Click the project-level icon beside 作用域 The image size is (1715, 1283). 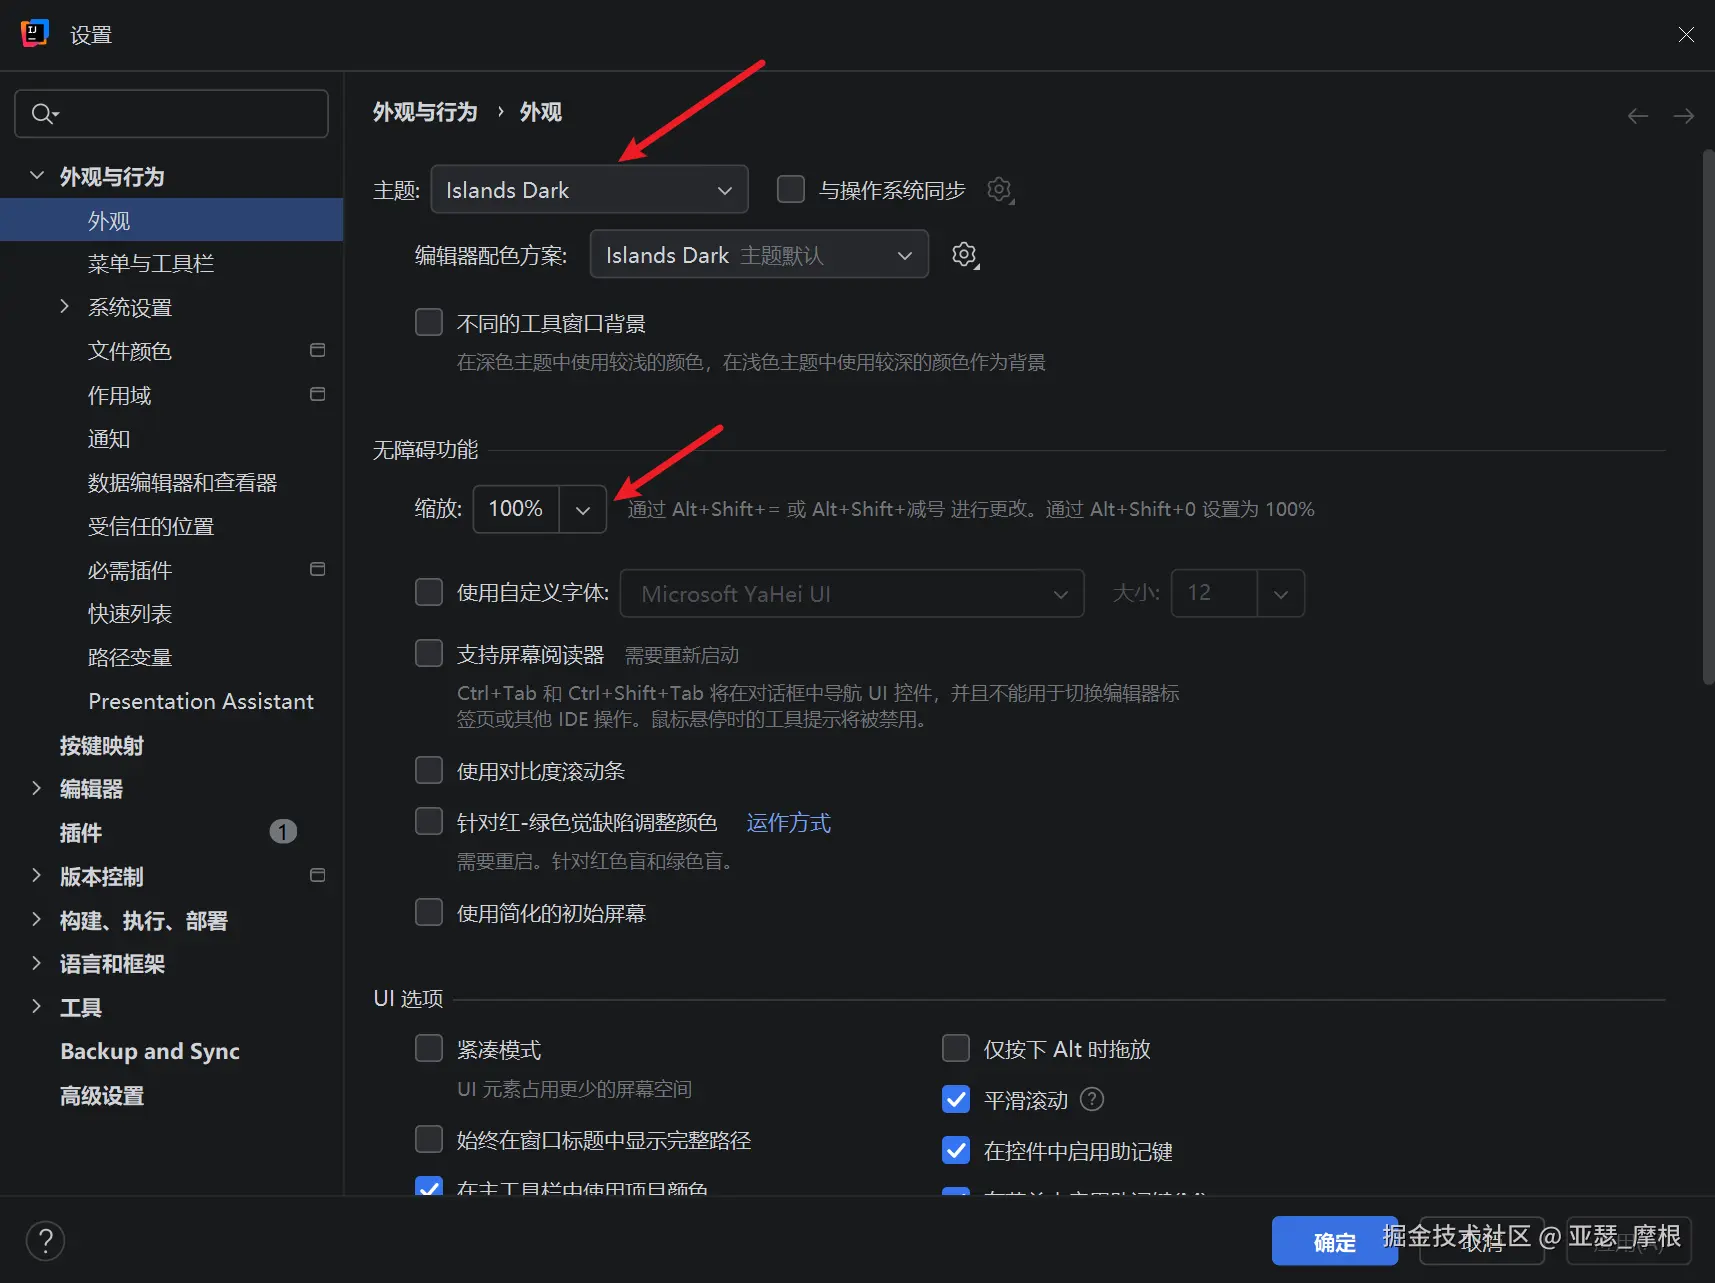[x=318, y=394]
